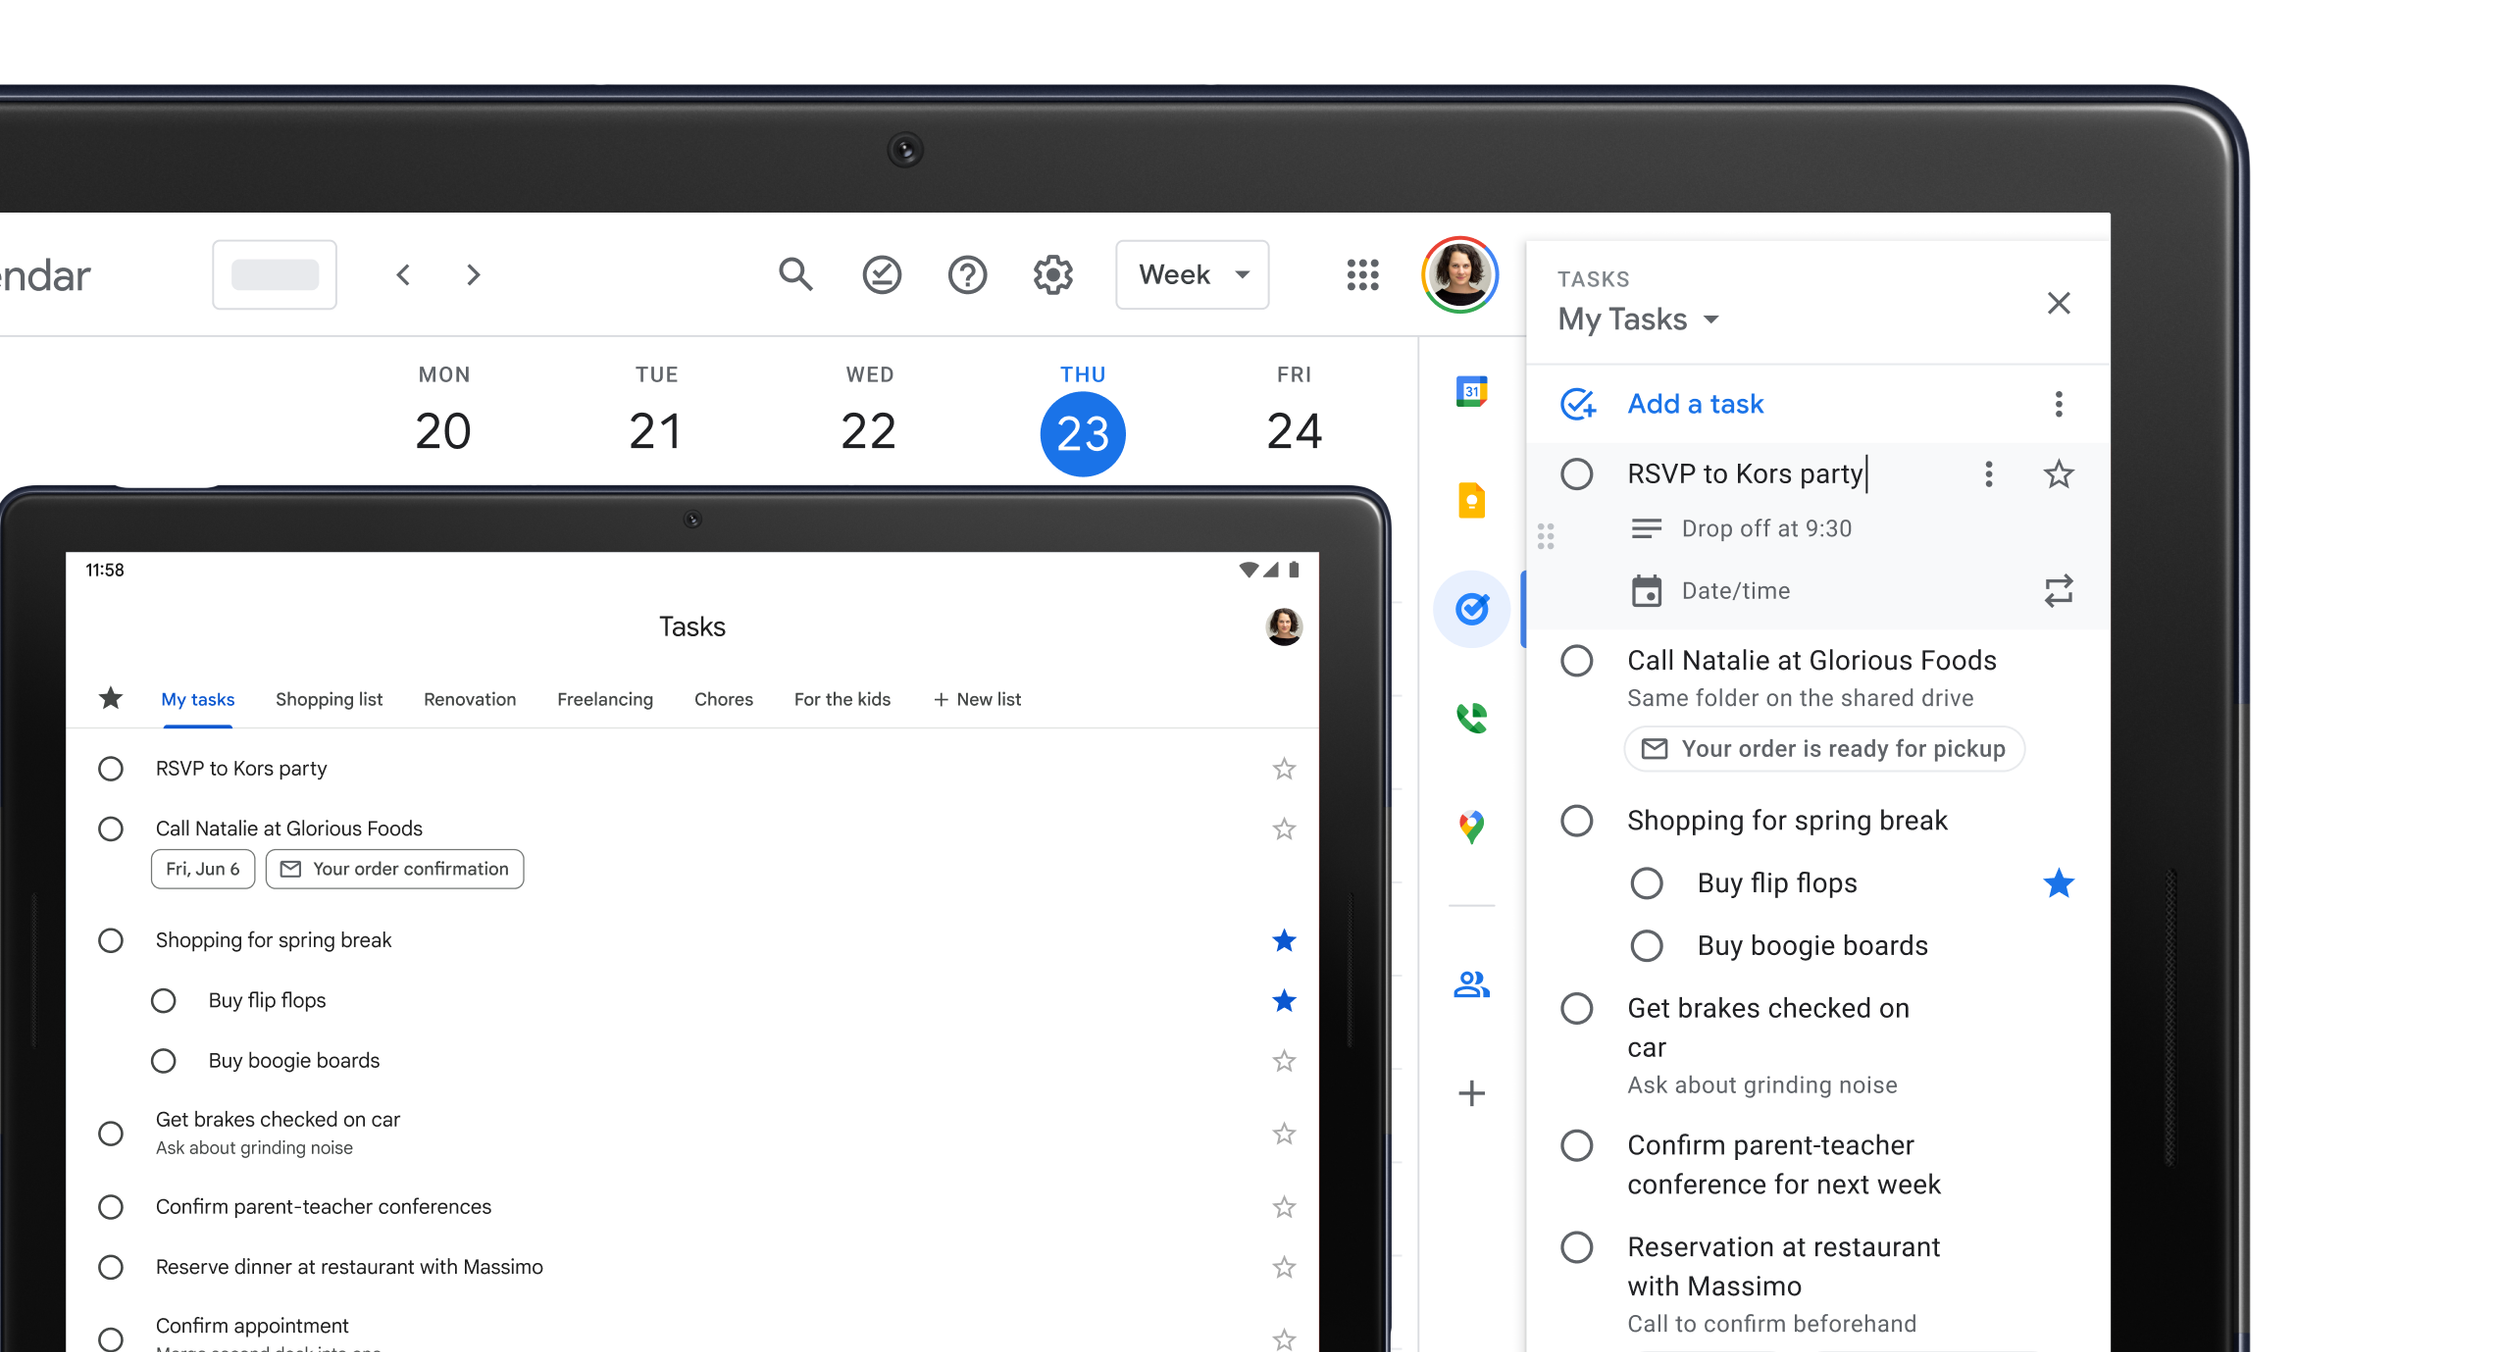
Task: Open Google Keep from the side panel
Action: (1471, 500)
